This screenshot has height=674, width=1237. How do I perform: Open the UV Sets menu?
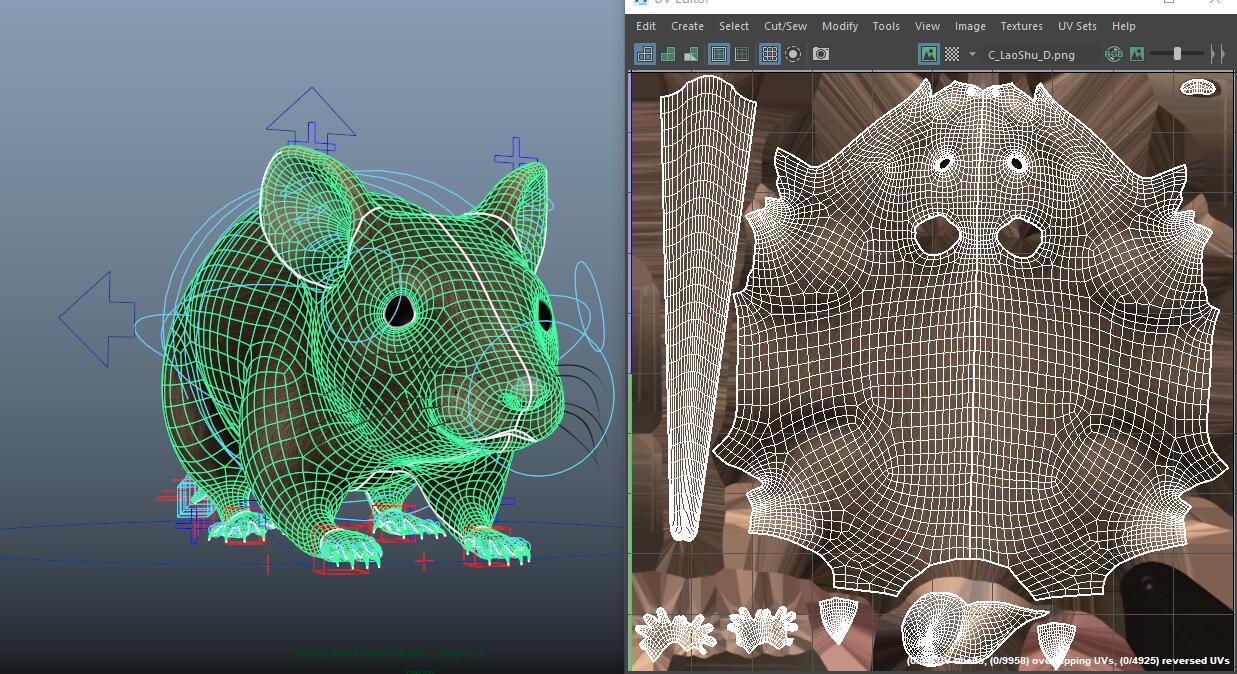point(1077,26)
